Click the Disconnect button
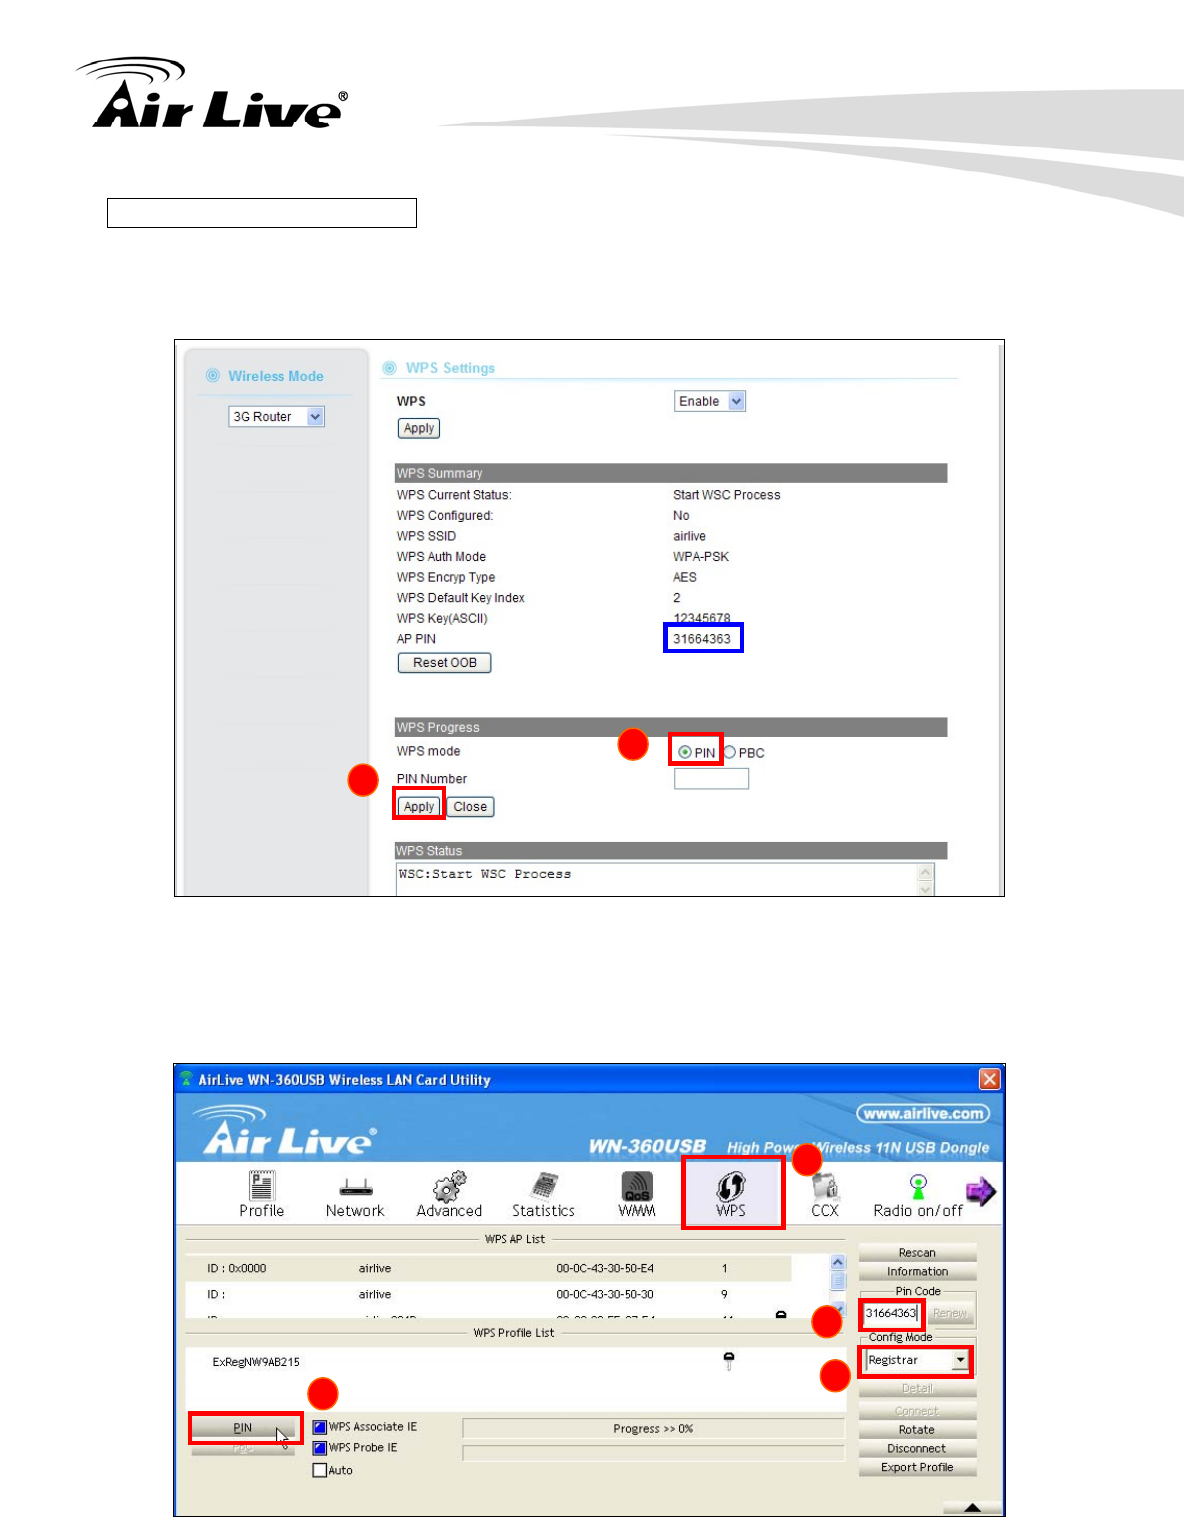 917,1449
